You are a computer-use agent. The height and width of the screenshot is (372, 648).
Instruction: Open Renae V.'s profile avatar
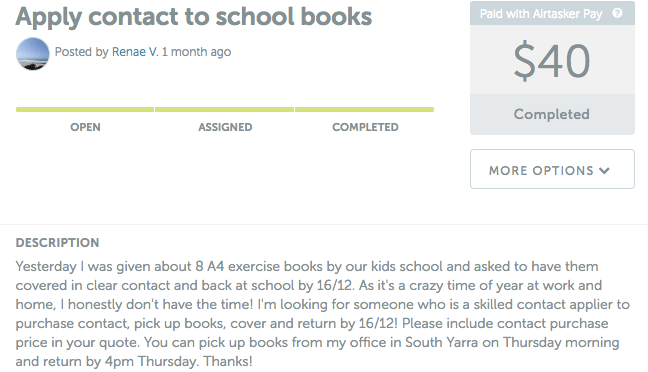(33, 54)
